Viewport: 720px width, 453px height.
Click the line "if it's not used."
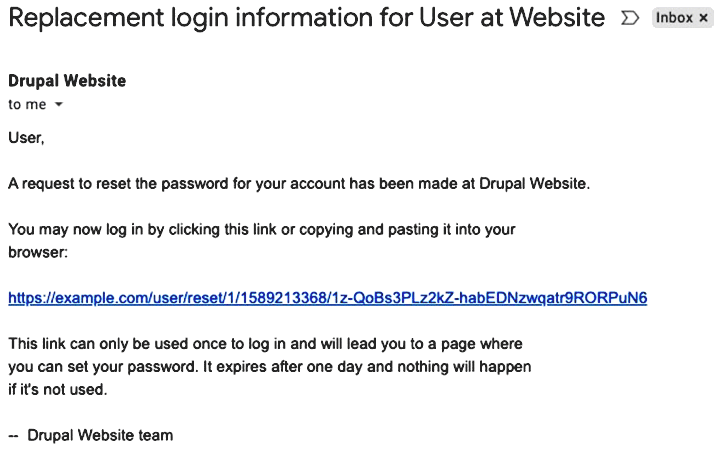[x=57, y=390]
